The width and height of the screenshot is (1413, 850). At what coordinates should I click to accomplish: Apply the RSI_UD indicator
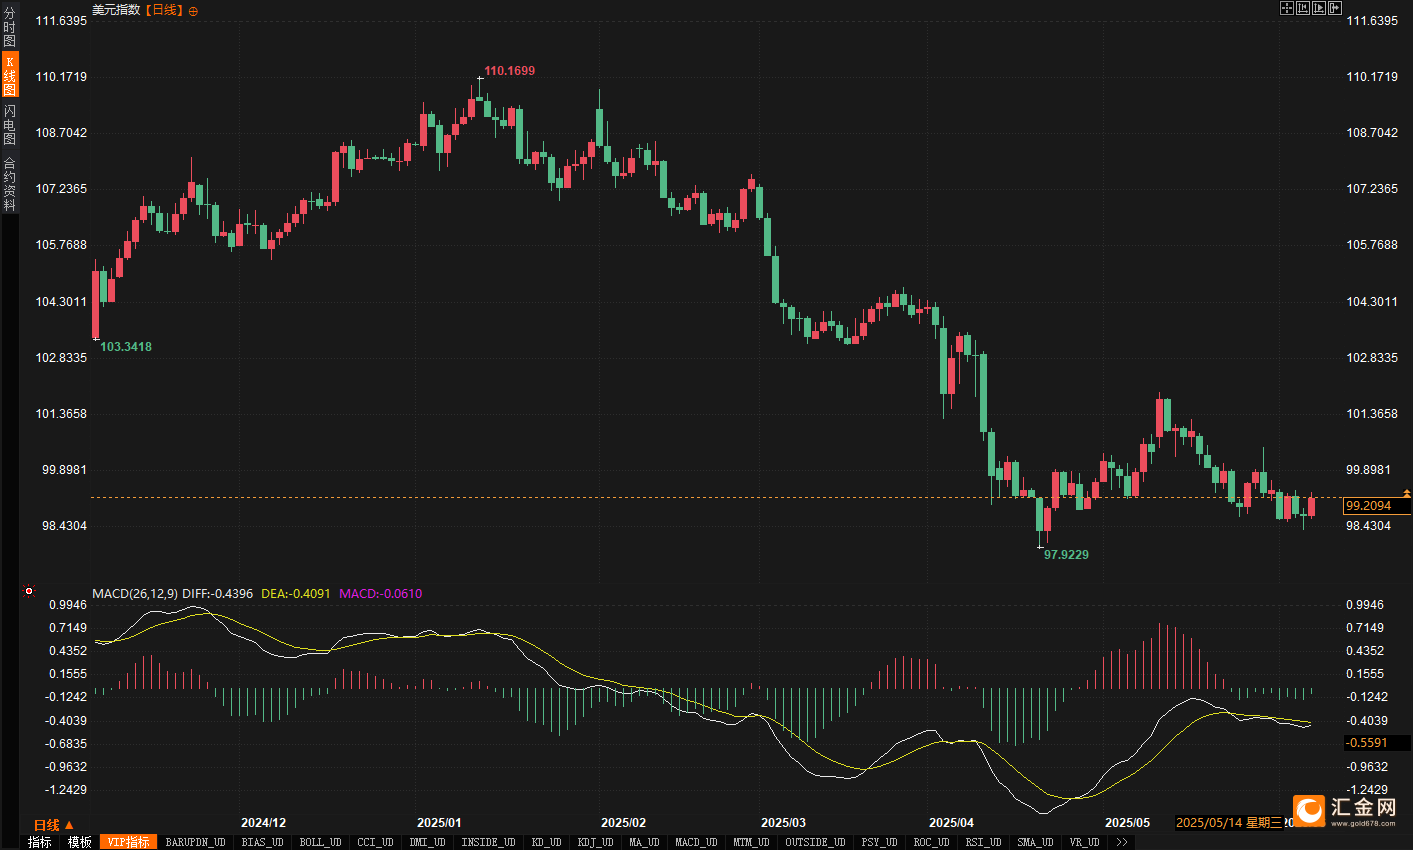tap(983, 842)
